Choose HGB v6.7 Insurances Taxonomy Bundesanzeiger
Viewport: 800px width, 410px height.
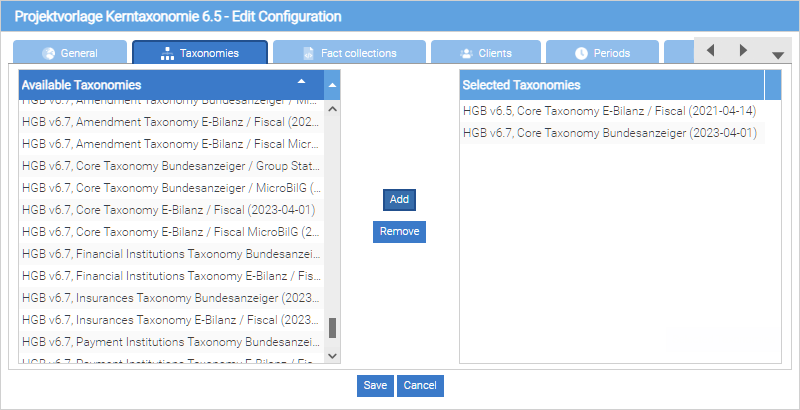coord(170,298)
